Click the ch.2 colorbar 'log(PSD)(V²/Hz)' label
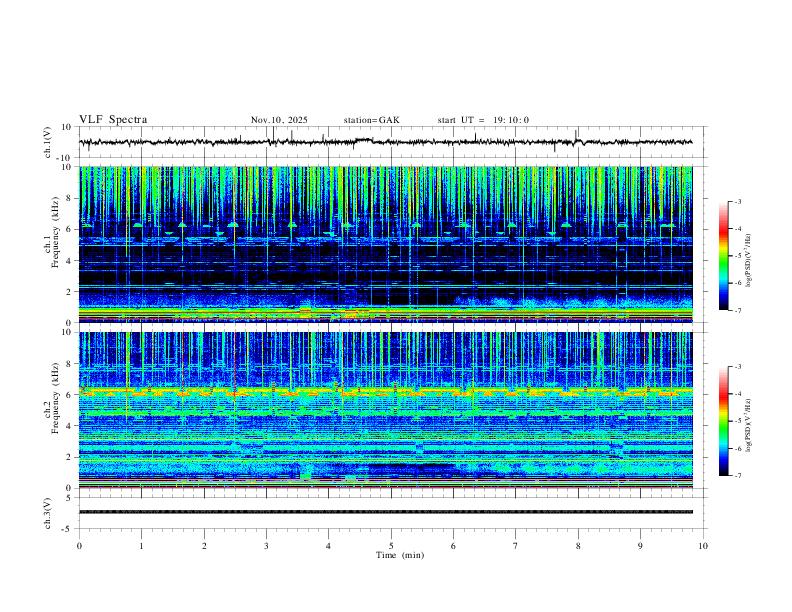 click(749, 425)
